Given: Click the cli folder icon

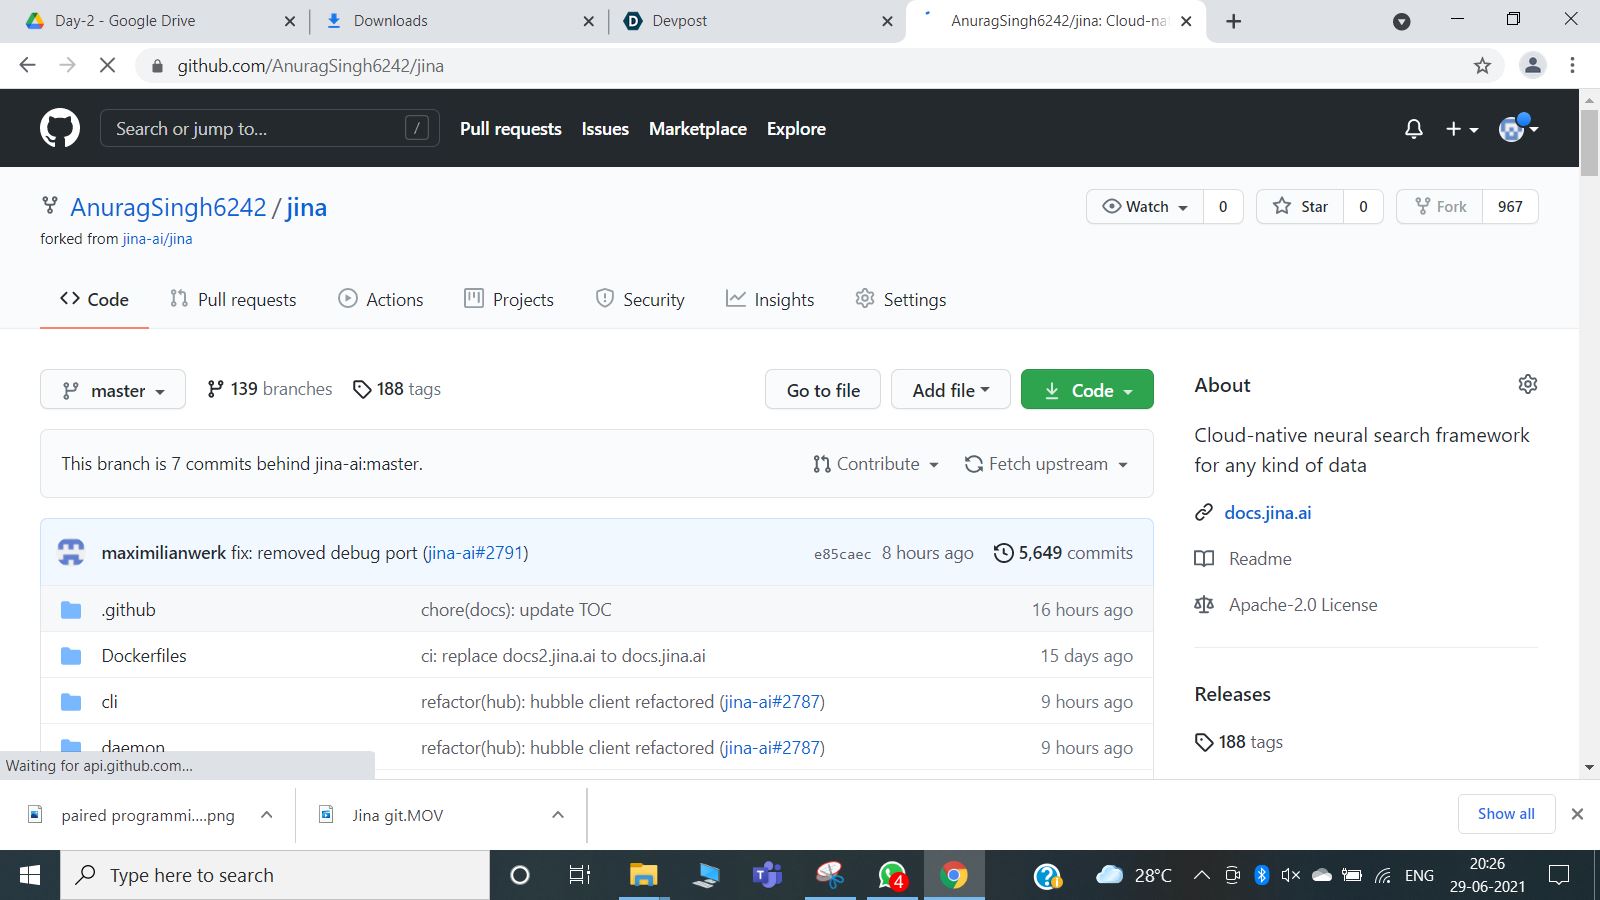Looking at the screenshot, I should click(x=71, y=702).
